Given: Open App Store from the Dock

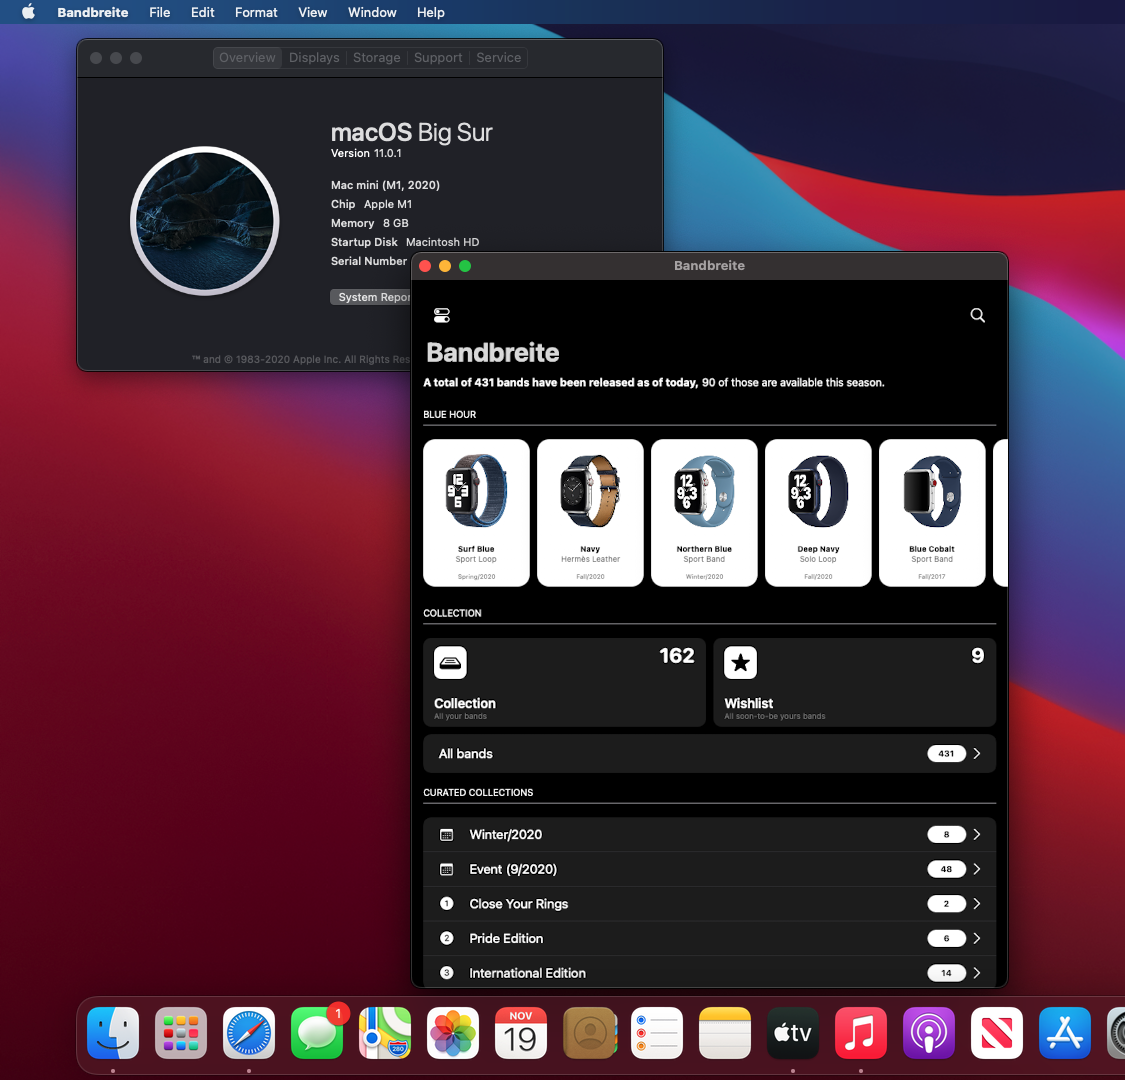Looking at the screenshot, I should (1065, 1033).
